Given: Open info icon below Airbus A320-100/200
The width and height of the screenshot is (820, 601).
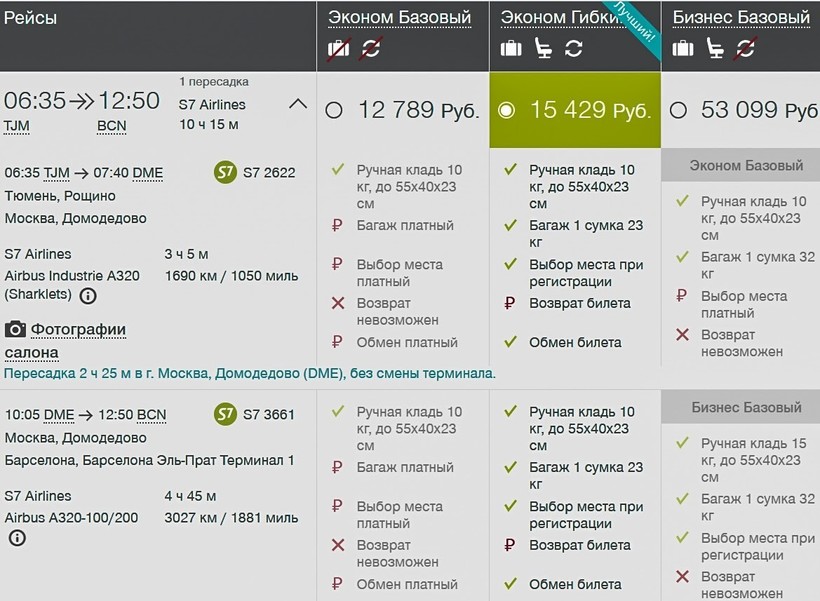Looking at the screenshot, I should [x=17, y=538].
